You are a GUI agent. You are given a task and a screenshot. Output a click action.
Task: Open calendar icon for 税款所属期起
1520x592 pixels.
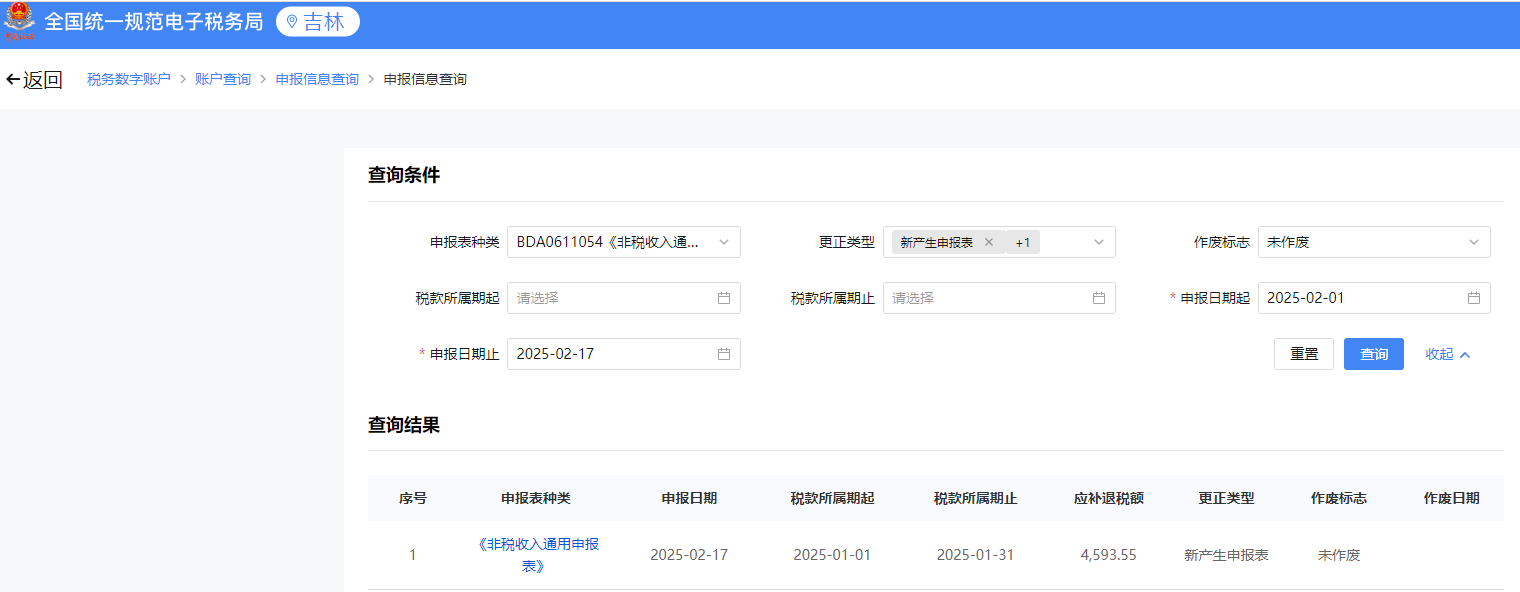[724, 298]
